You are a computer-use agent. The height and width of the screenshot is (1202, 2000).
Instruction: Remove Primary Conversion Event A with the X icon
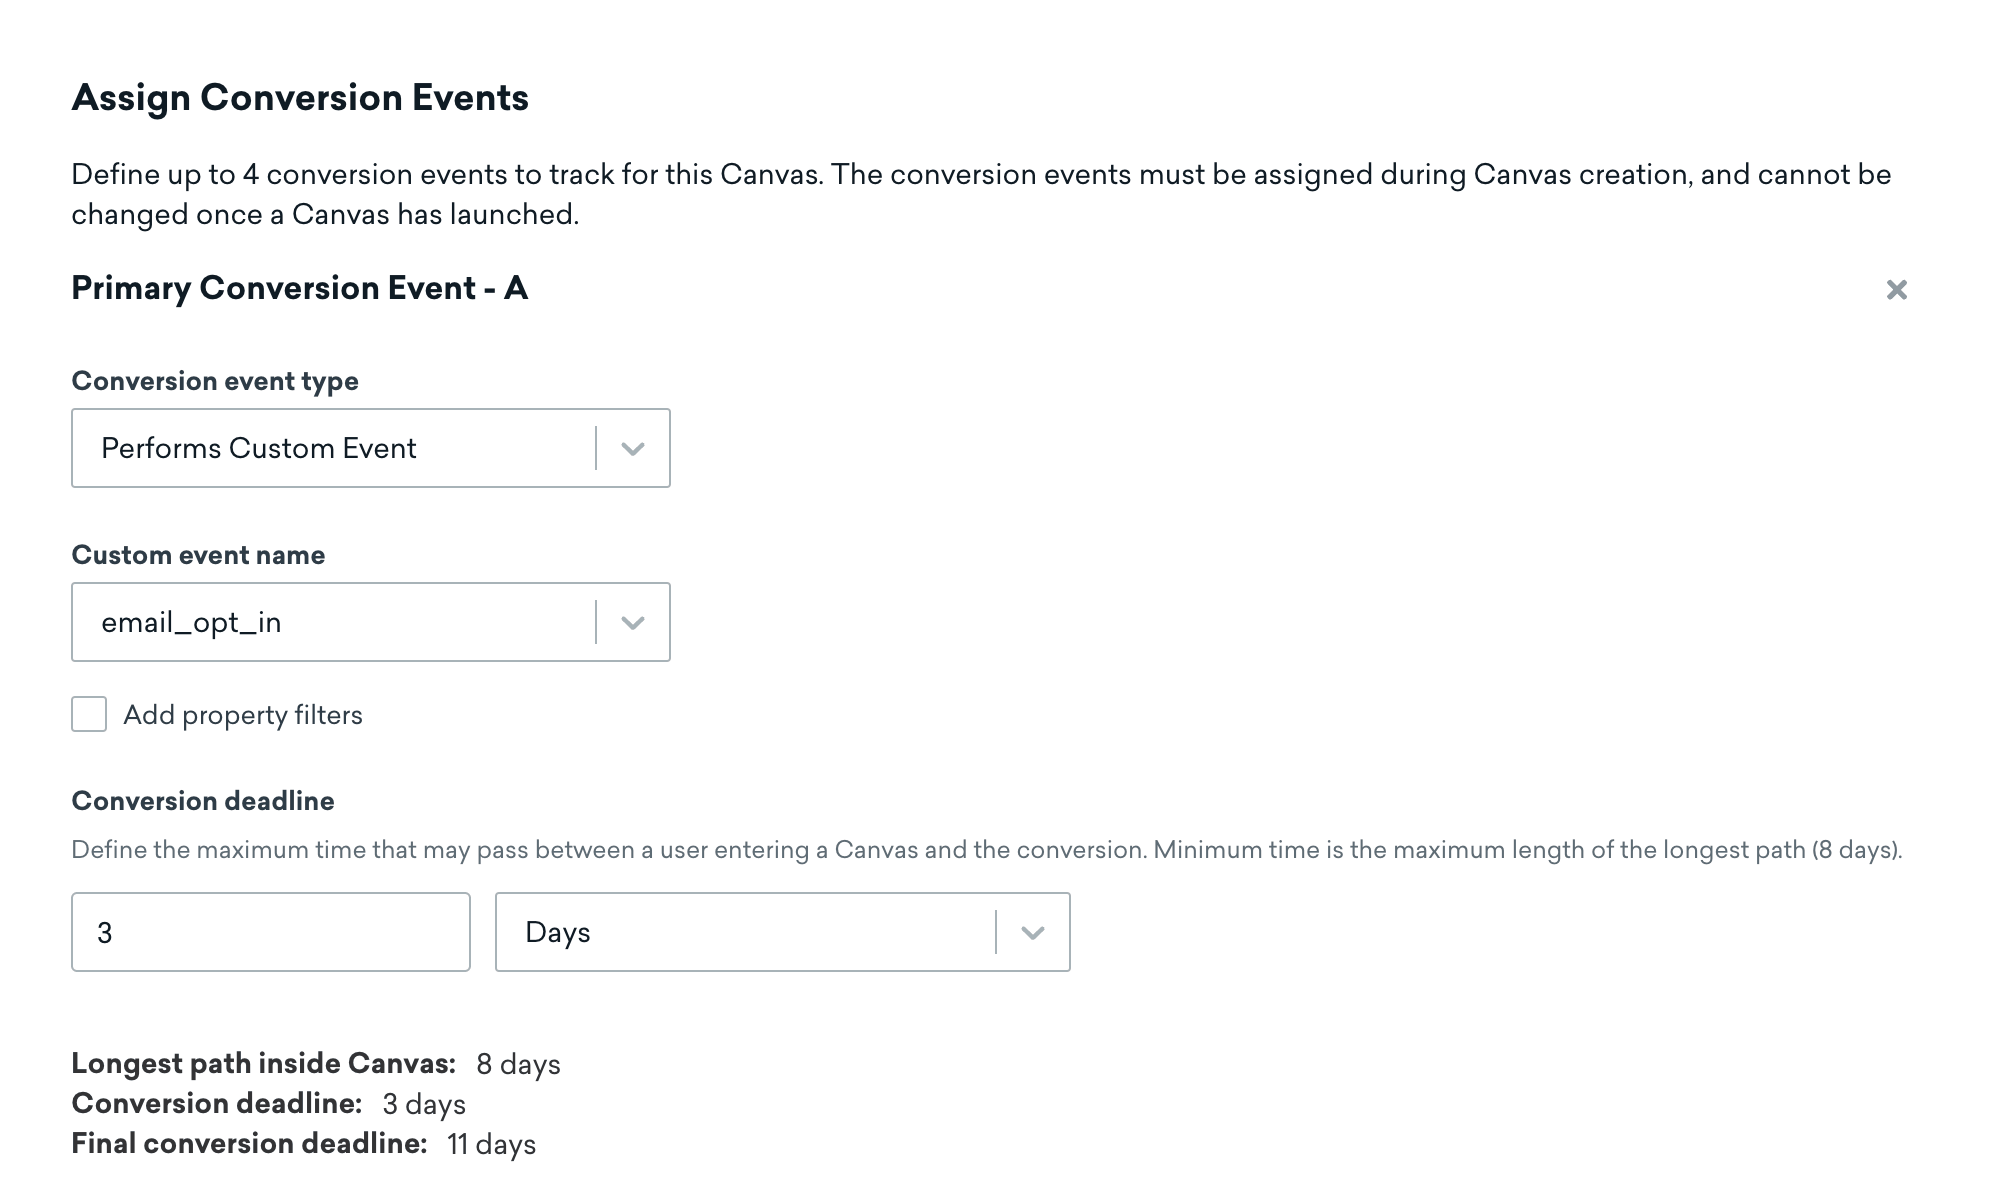1896,290
